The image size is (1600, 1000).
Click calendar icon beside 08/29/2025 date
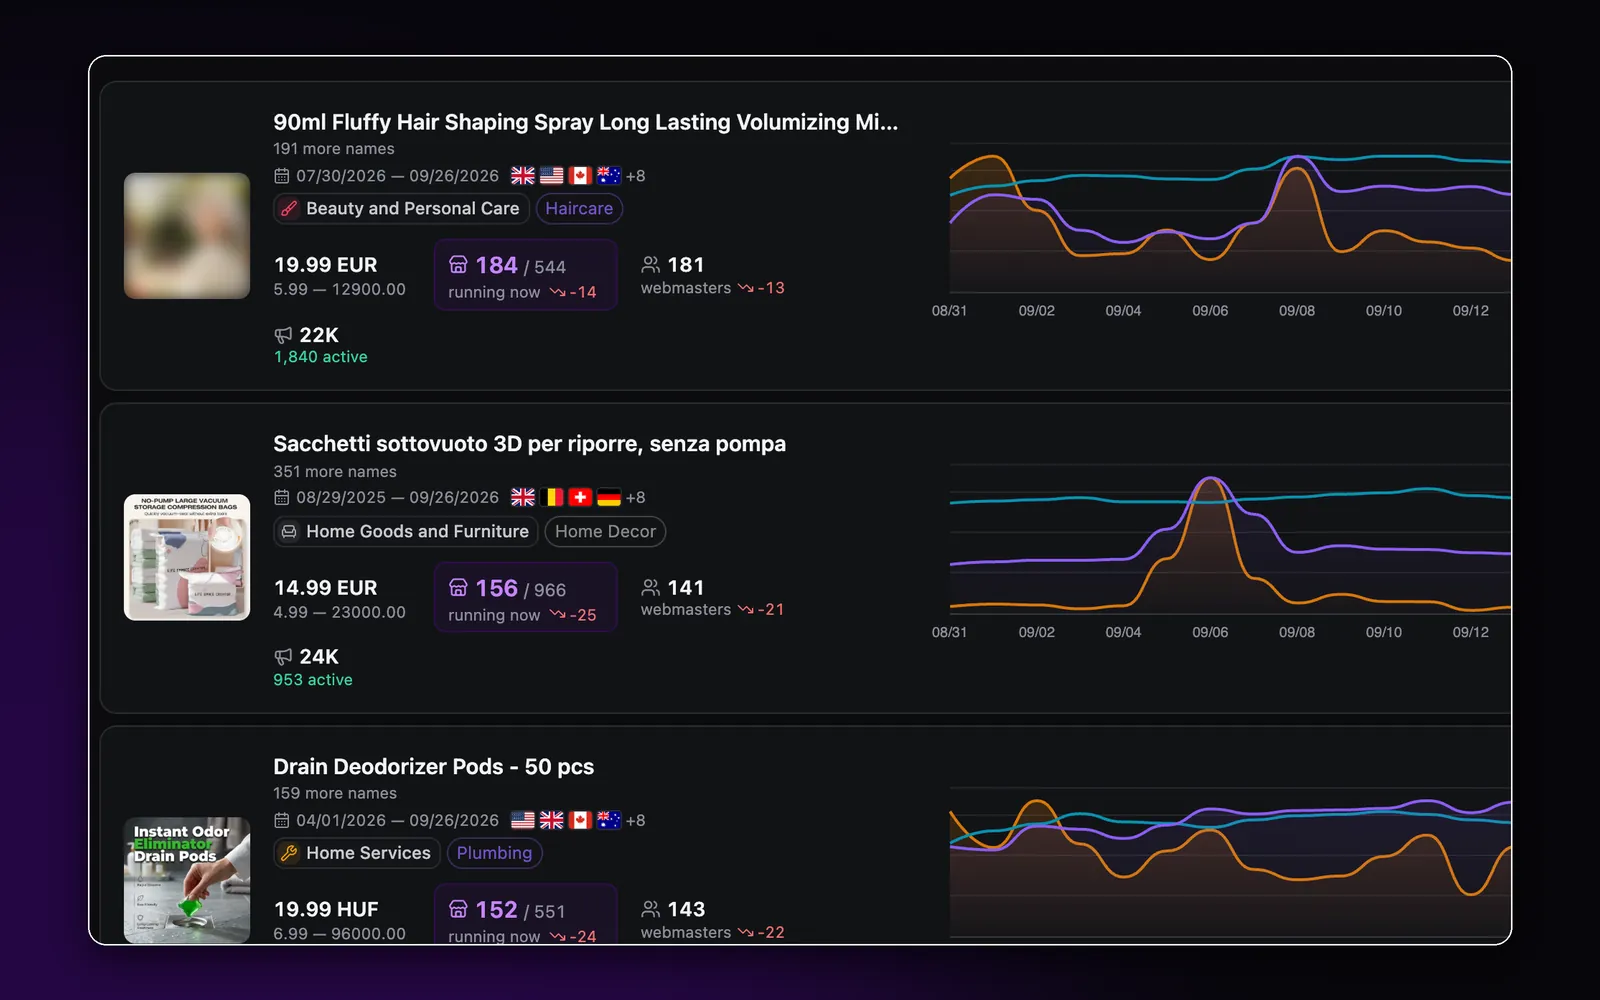[x=282, y=498]
